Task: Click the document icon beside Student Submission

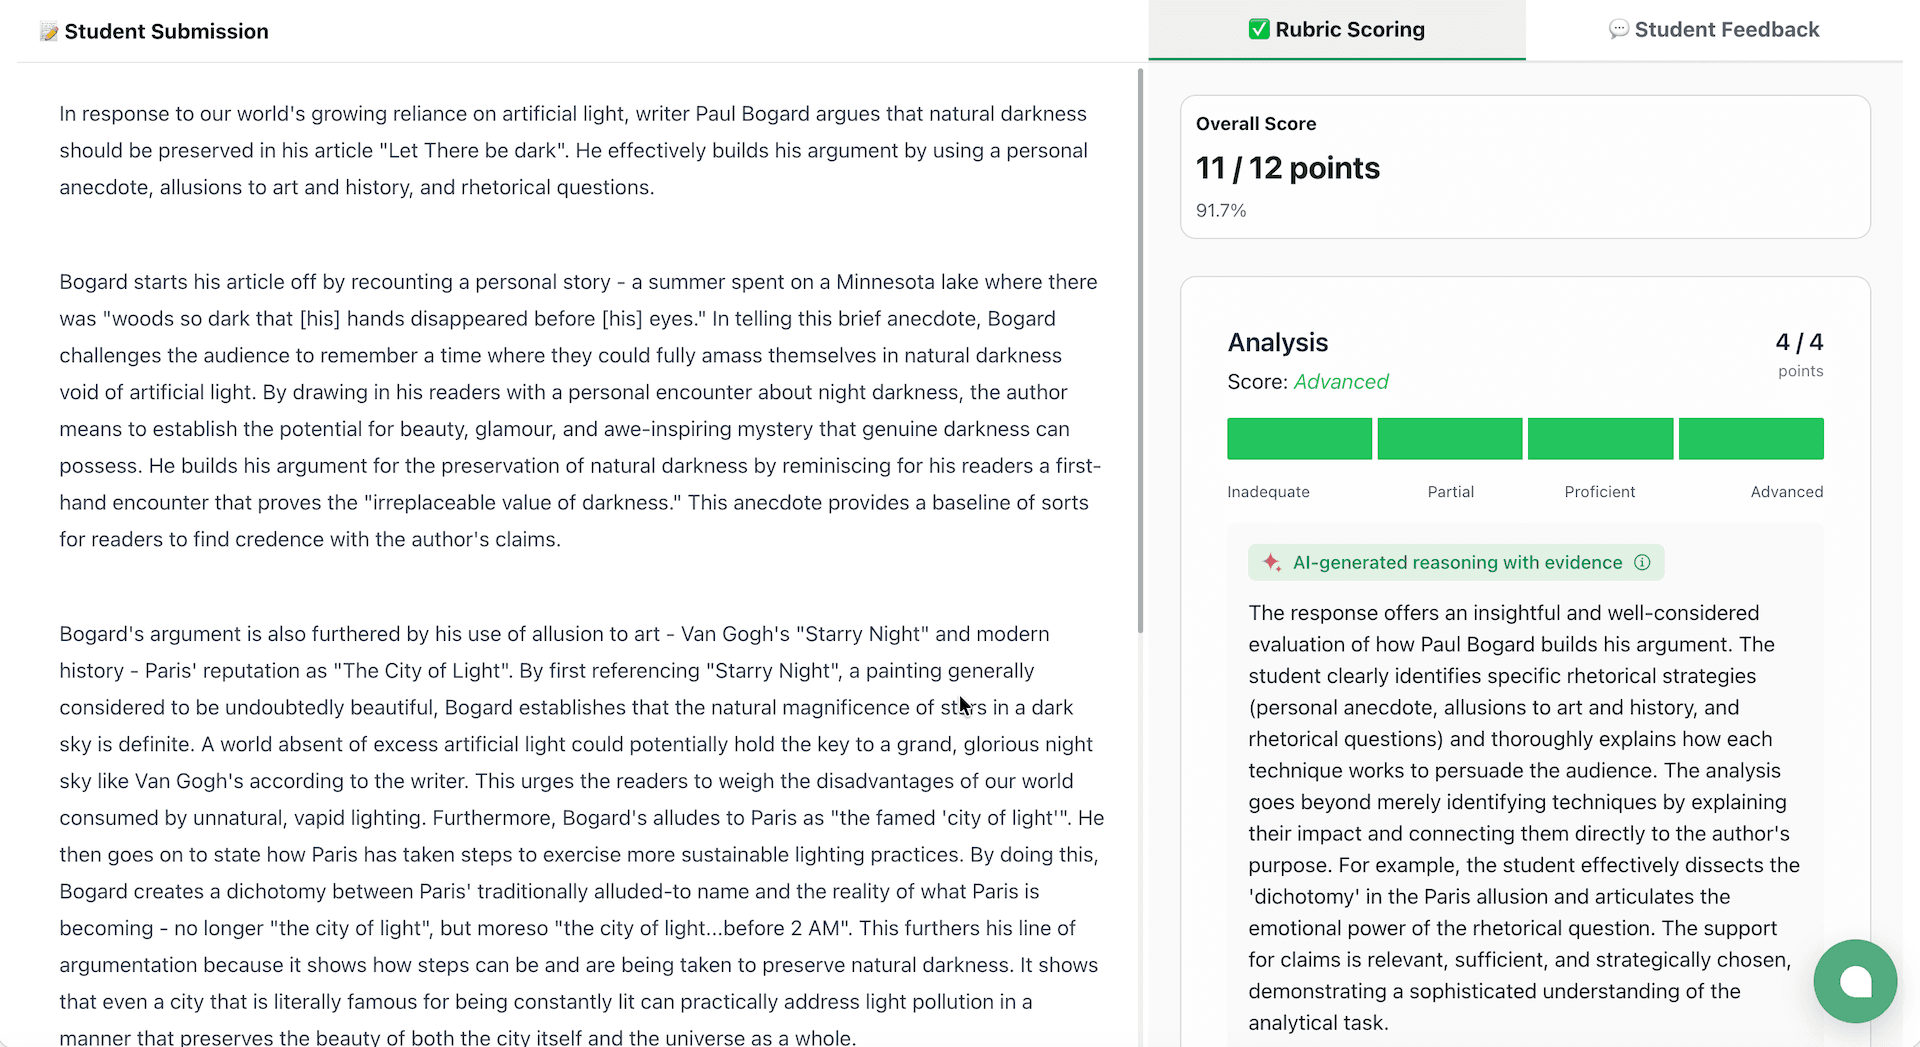Action: pyautogui.click(x=48, y=31)
